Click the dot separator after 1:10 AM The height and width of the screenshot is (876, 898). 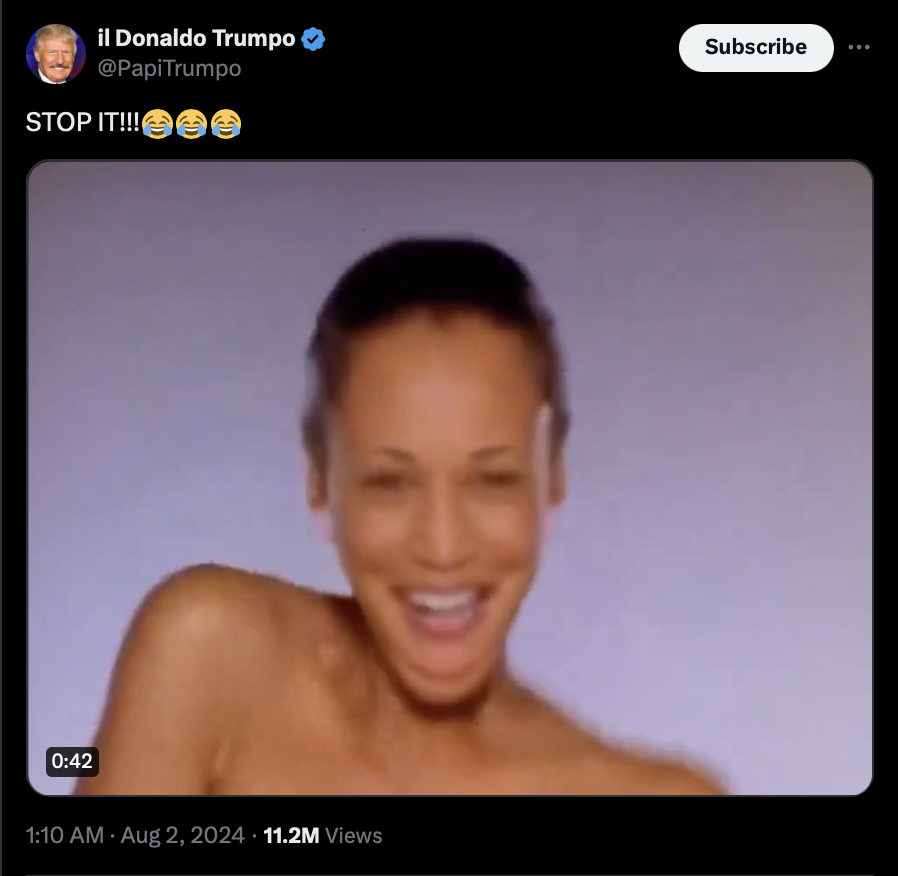click(x=113, y=836)
